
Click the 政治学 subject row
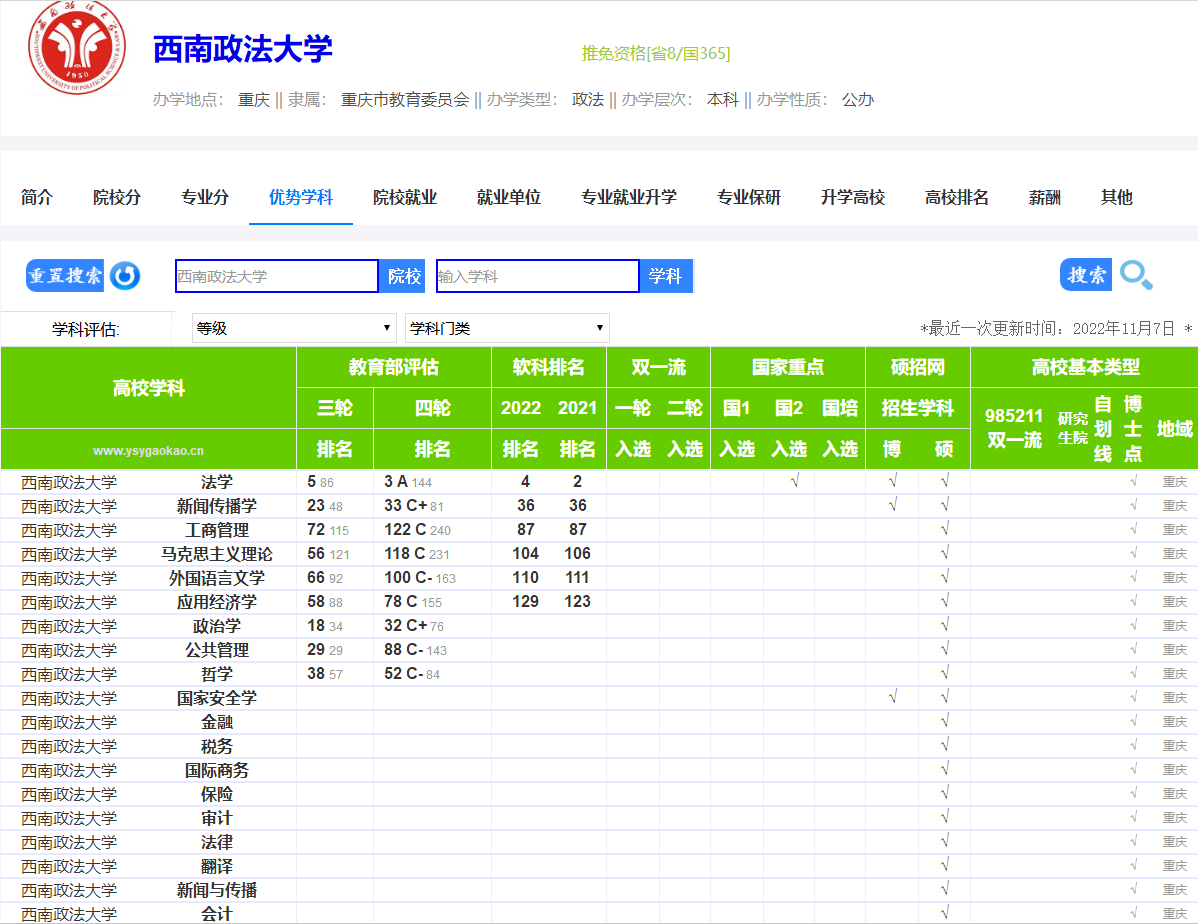click(598, 626)
